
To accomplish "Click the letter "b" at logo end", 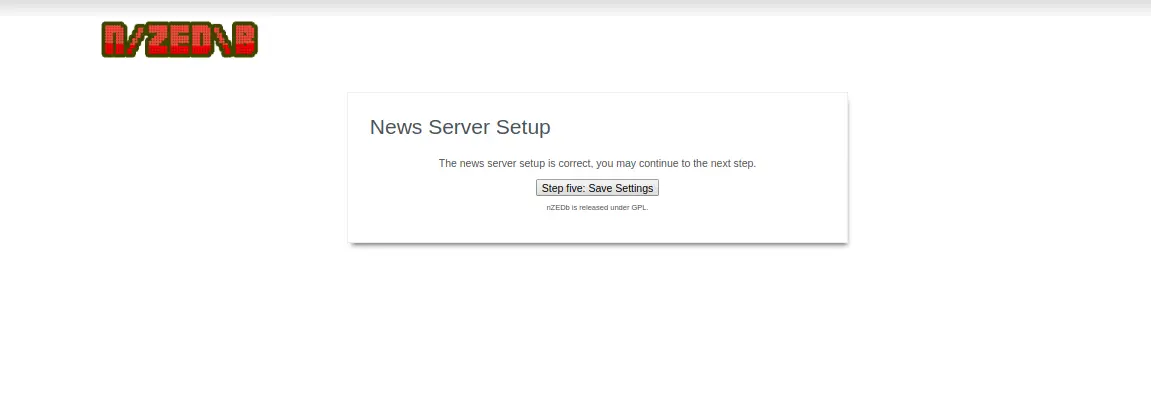I will pyautogui.click(x=245, y=40).
